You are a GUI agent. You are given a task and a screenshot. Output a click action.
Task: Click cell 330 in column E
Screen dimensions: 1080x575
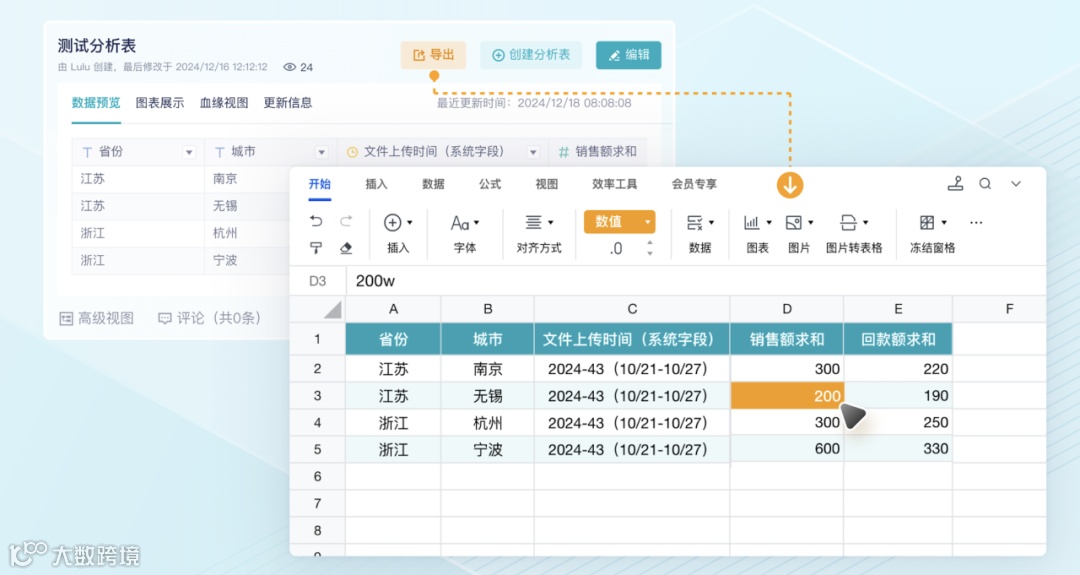pos(898,449)
